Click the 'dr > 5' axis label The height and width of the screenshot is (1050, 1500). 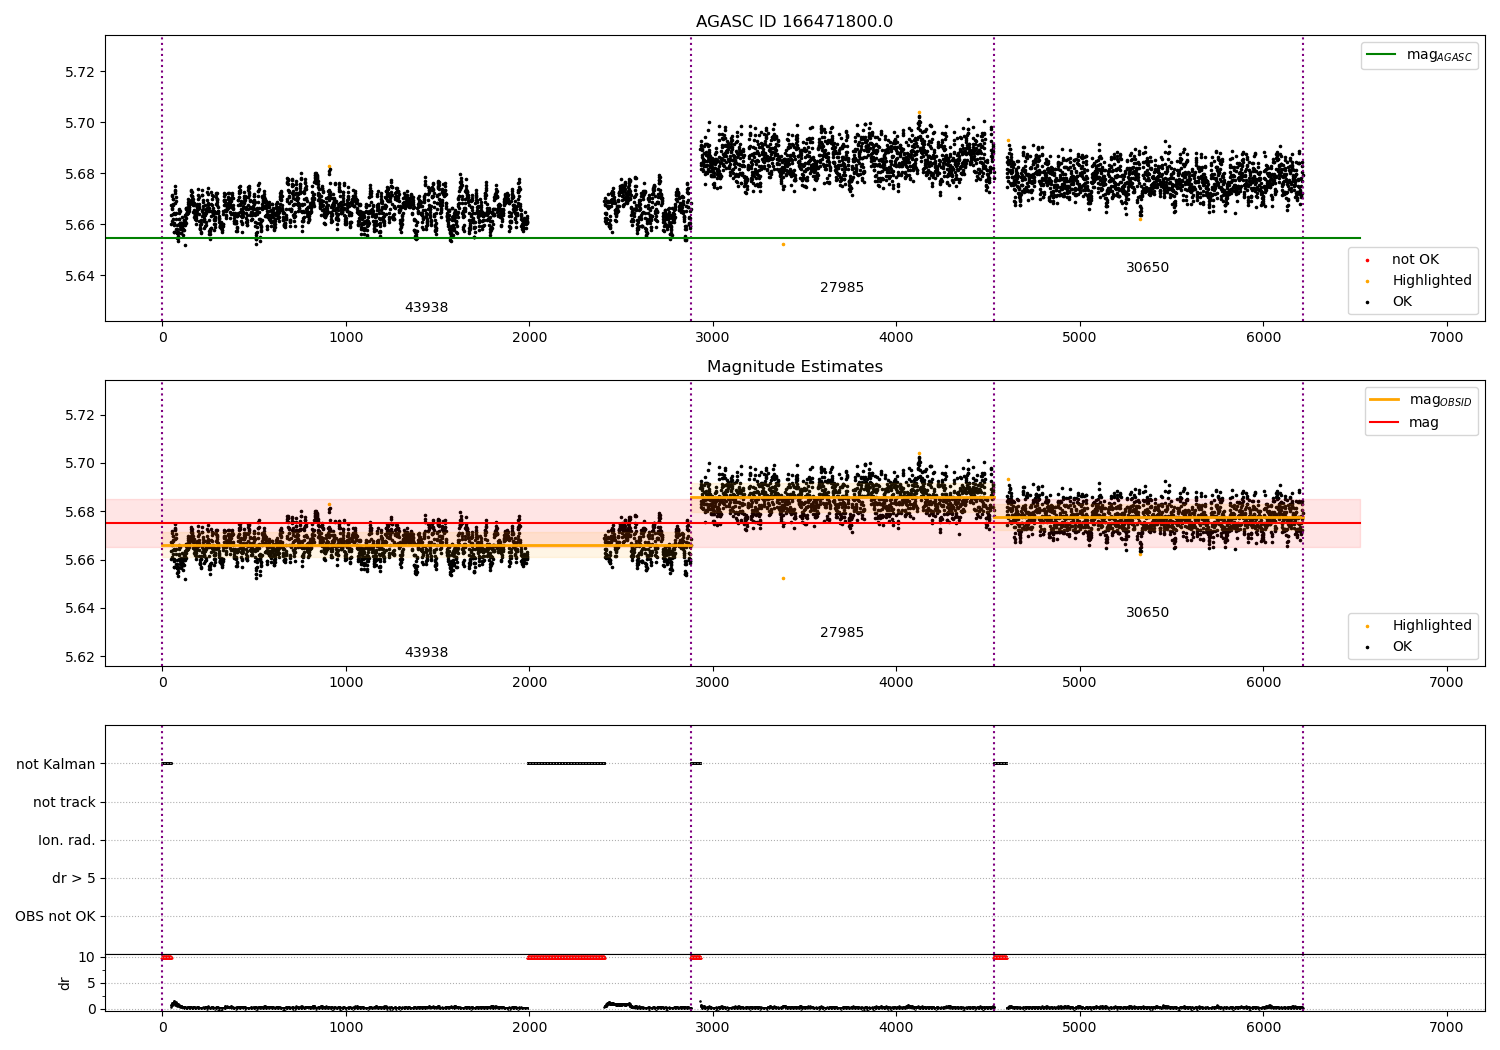tap(74, 879)
